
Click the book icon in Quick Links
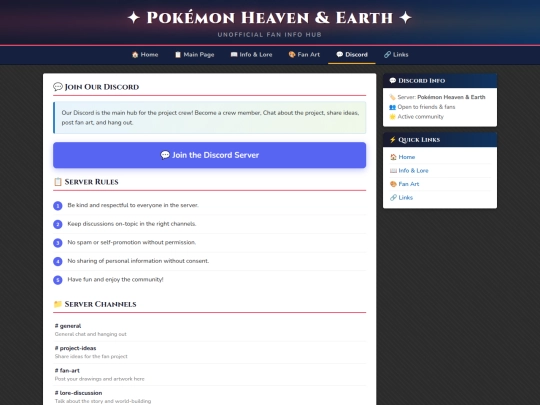393,170
